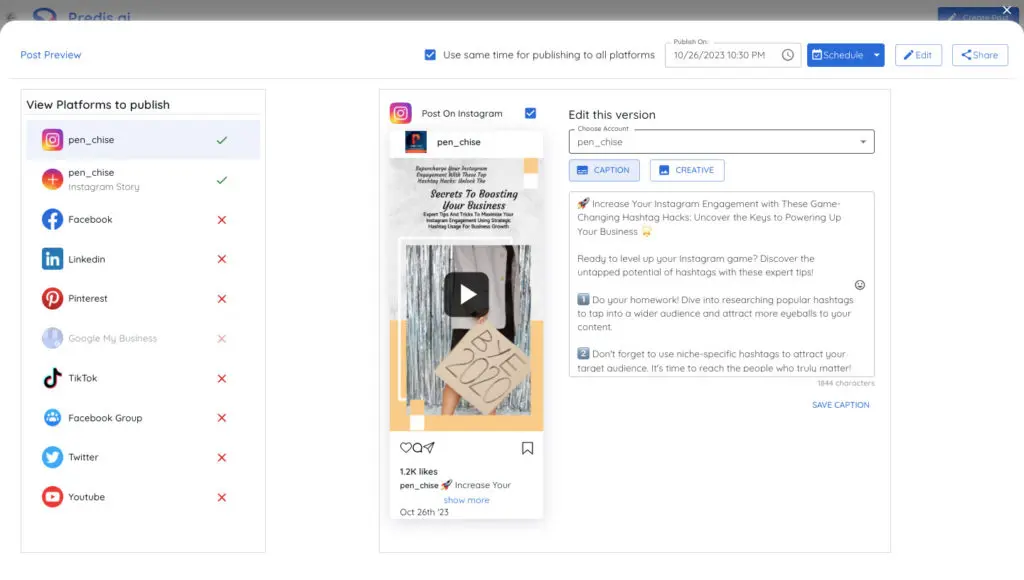Screen dimensions: 1024x580
Task: Click the Share button
Action: (980, 56)
